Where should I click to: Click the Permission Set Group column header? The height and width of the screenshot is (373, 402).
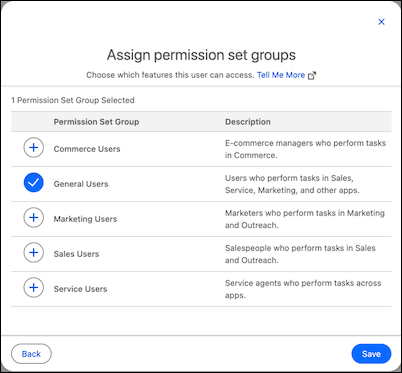coord(96,122)
